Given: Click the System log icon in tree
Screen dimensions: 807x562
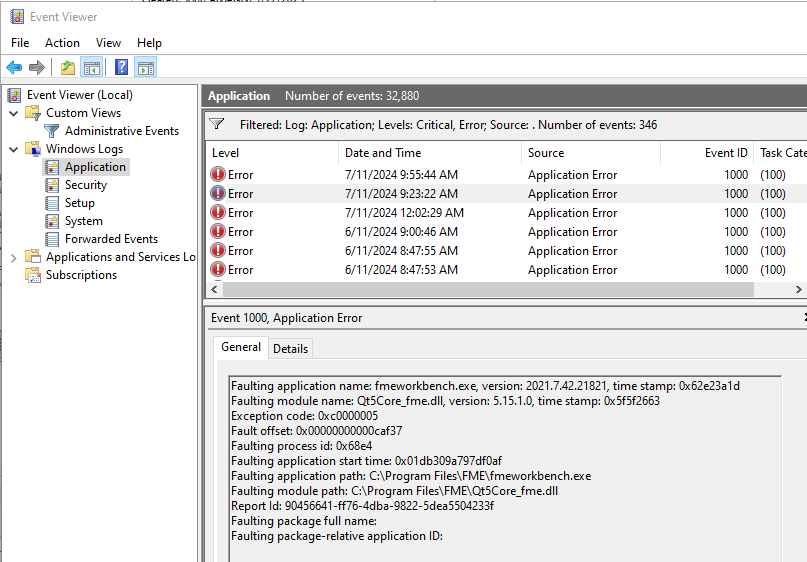Looking at the screenshot, I should [52, 221].
